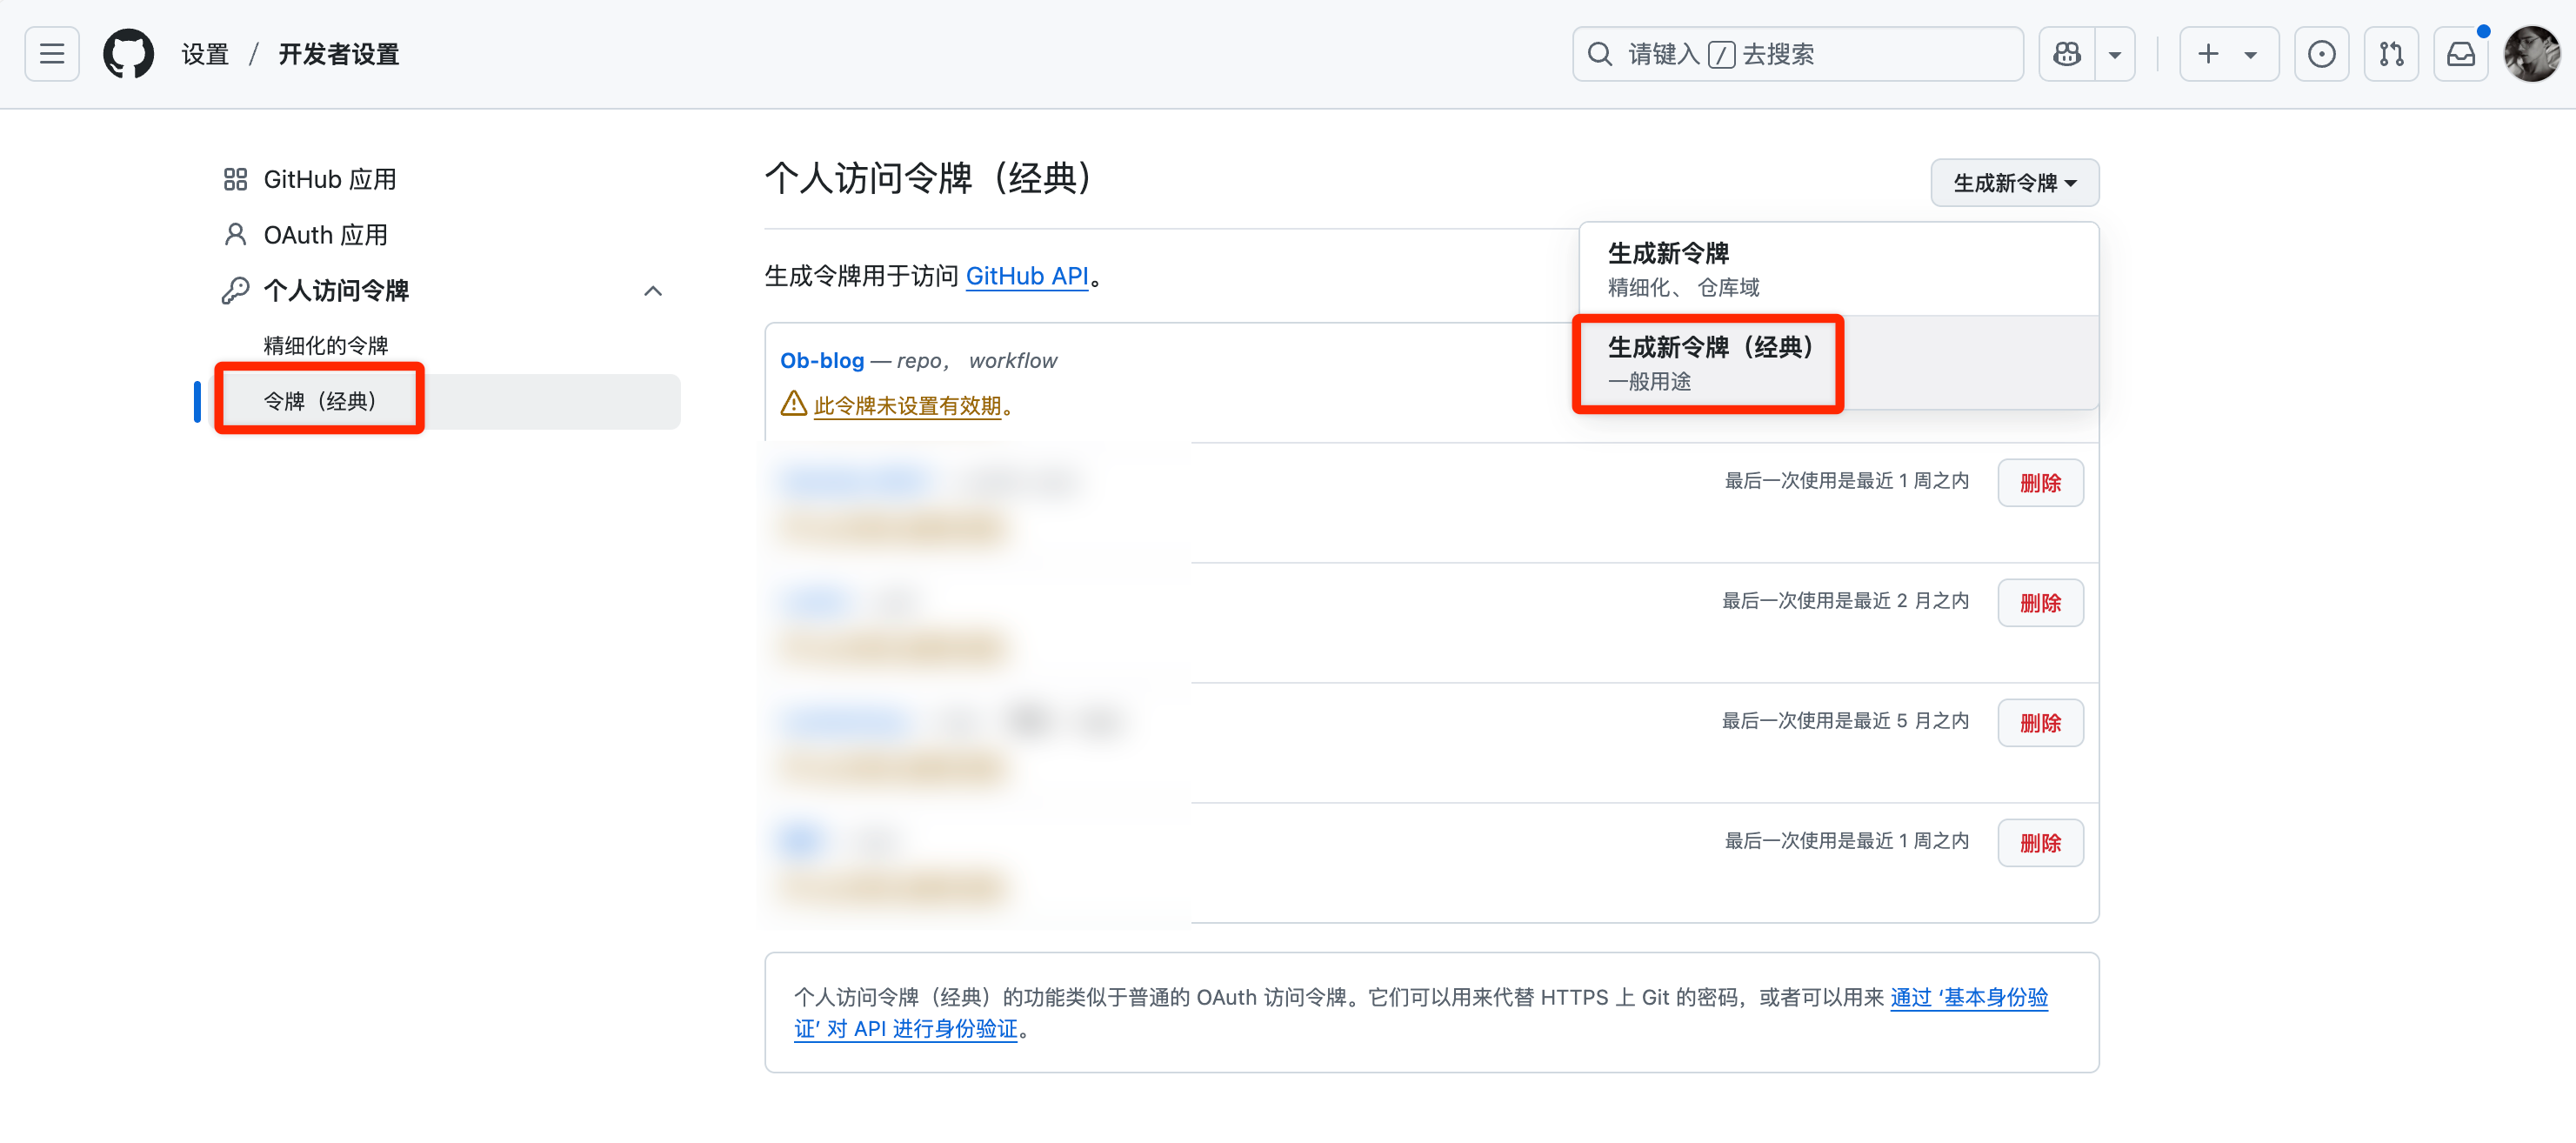Open the Issues circle-dot icon
The width and height of the screenshot is (2576, 1143).
click(x=2321, y=54)
